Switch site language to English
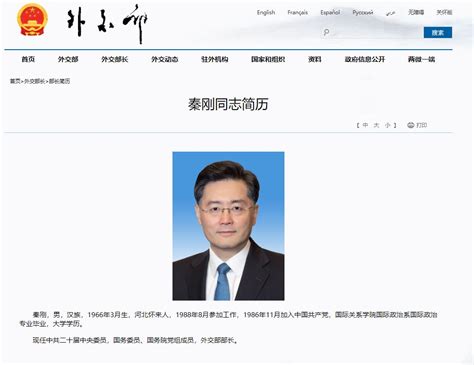This screenshot has height=365, width=474. pos(266,13)
